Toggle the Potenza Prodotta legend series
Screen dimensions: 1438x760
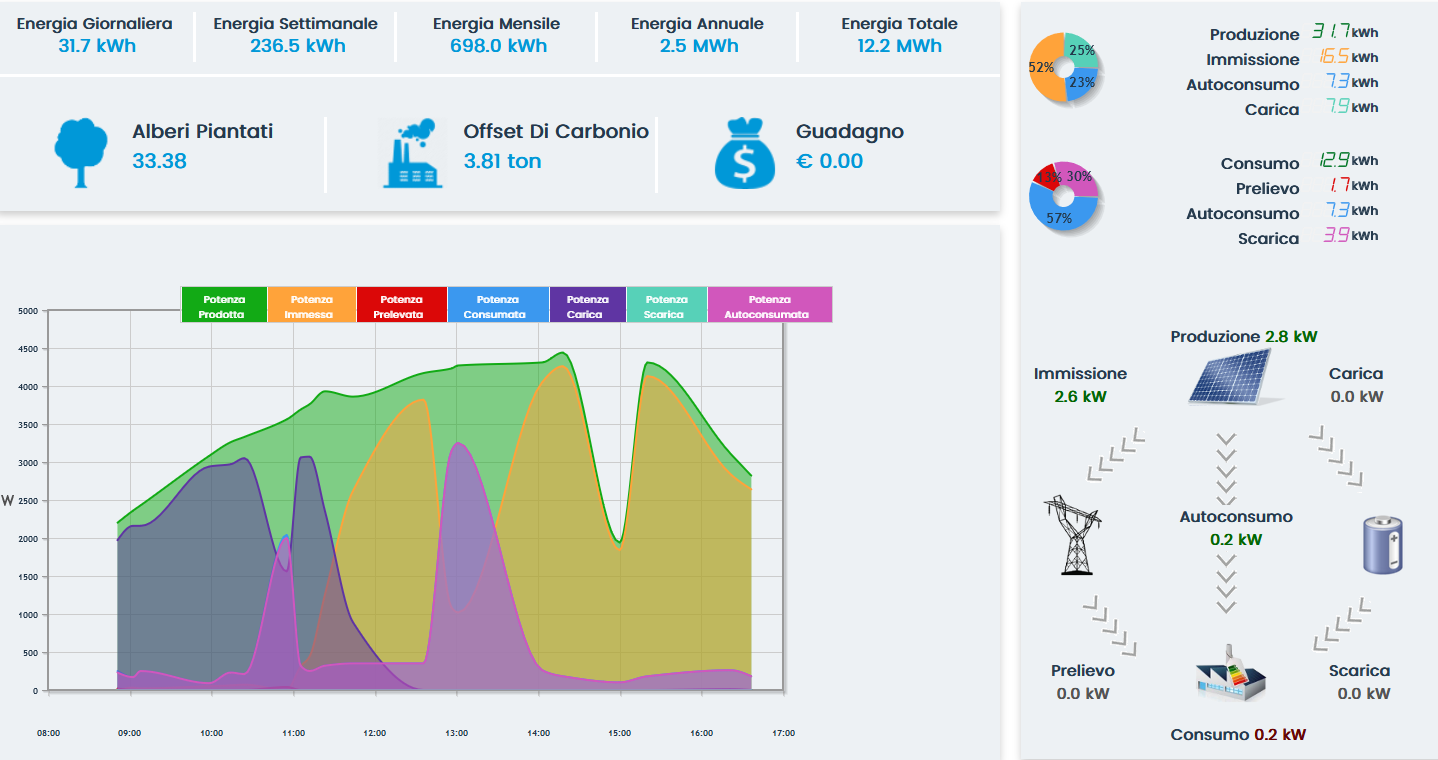224,306
